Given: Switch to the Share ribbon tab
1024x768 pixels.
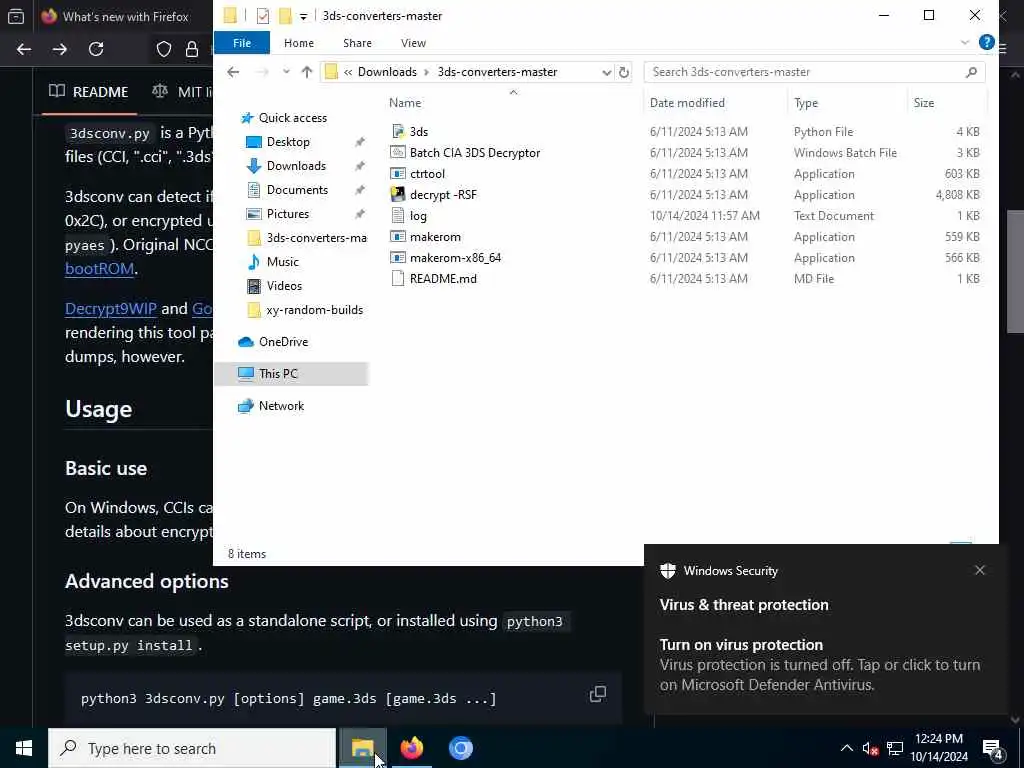Looking at the screenshot, I should 357,43.
